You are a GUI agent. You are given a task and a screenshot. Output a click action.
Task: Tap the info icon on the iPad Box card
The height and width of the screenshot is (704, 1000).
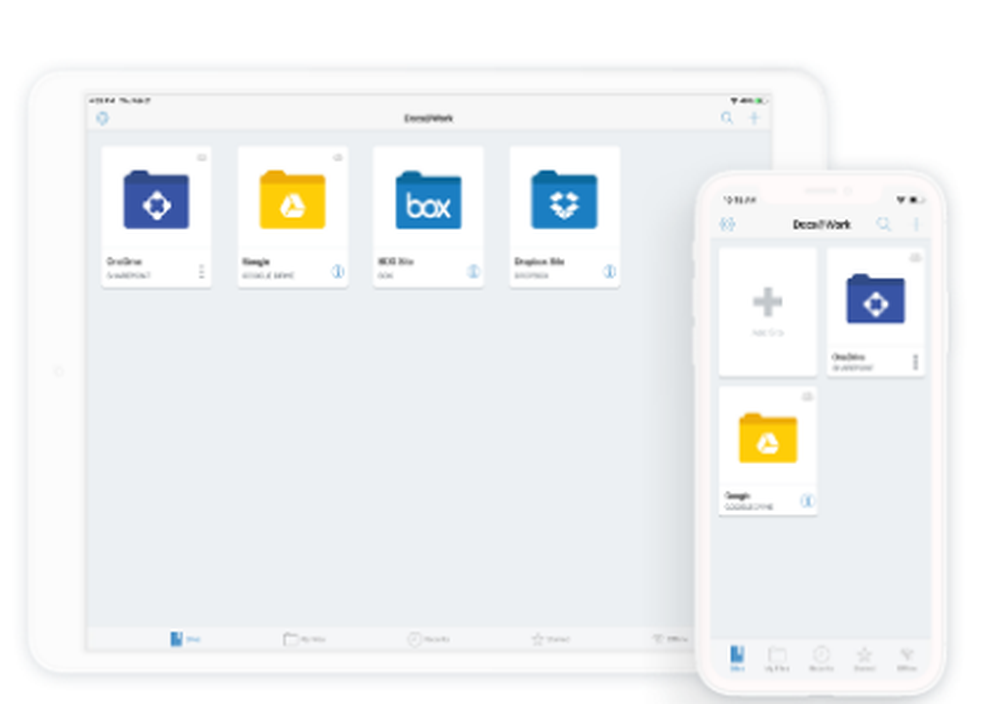point(473,272)
